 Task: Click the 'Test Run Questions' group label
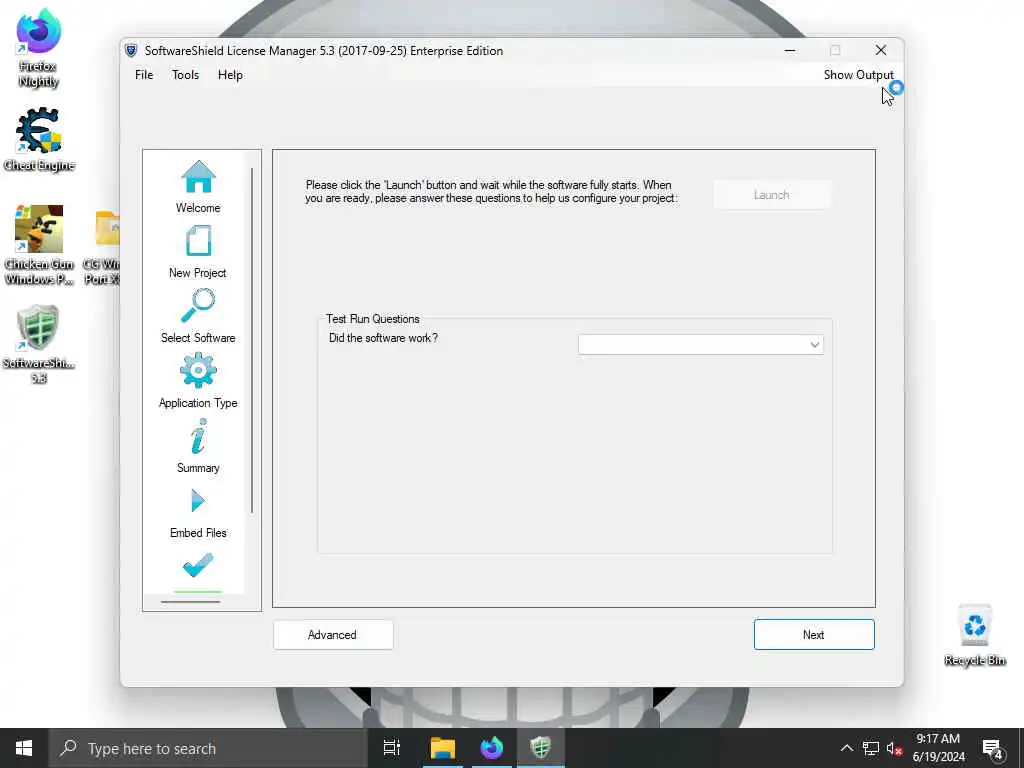coord(372,319)
